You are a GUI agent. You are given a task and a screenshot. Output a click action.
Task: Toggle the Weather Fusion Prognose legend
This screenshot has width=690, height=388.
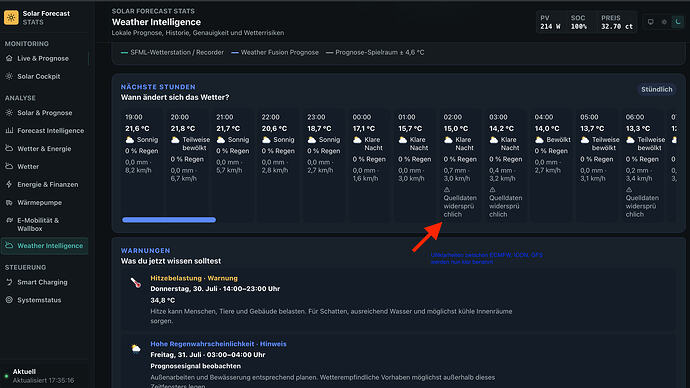275,52
